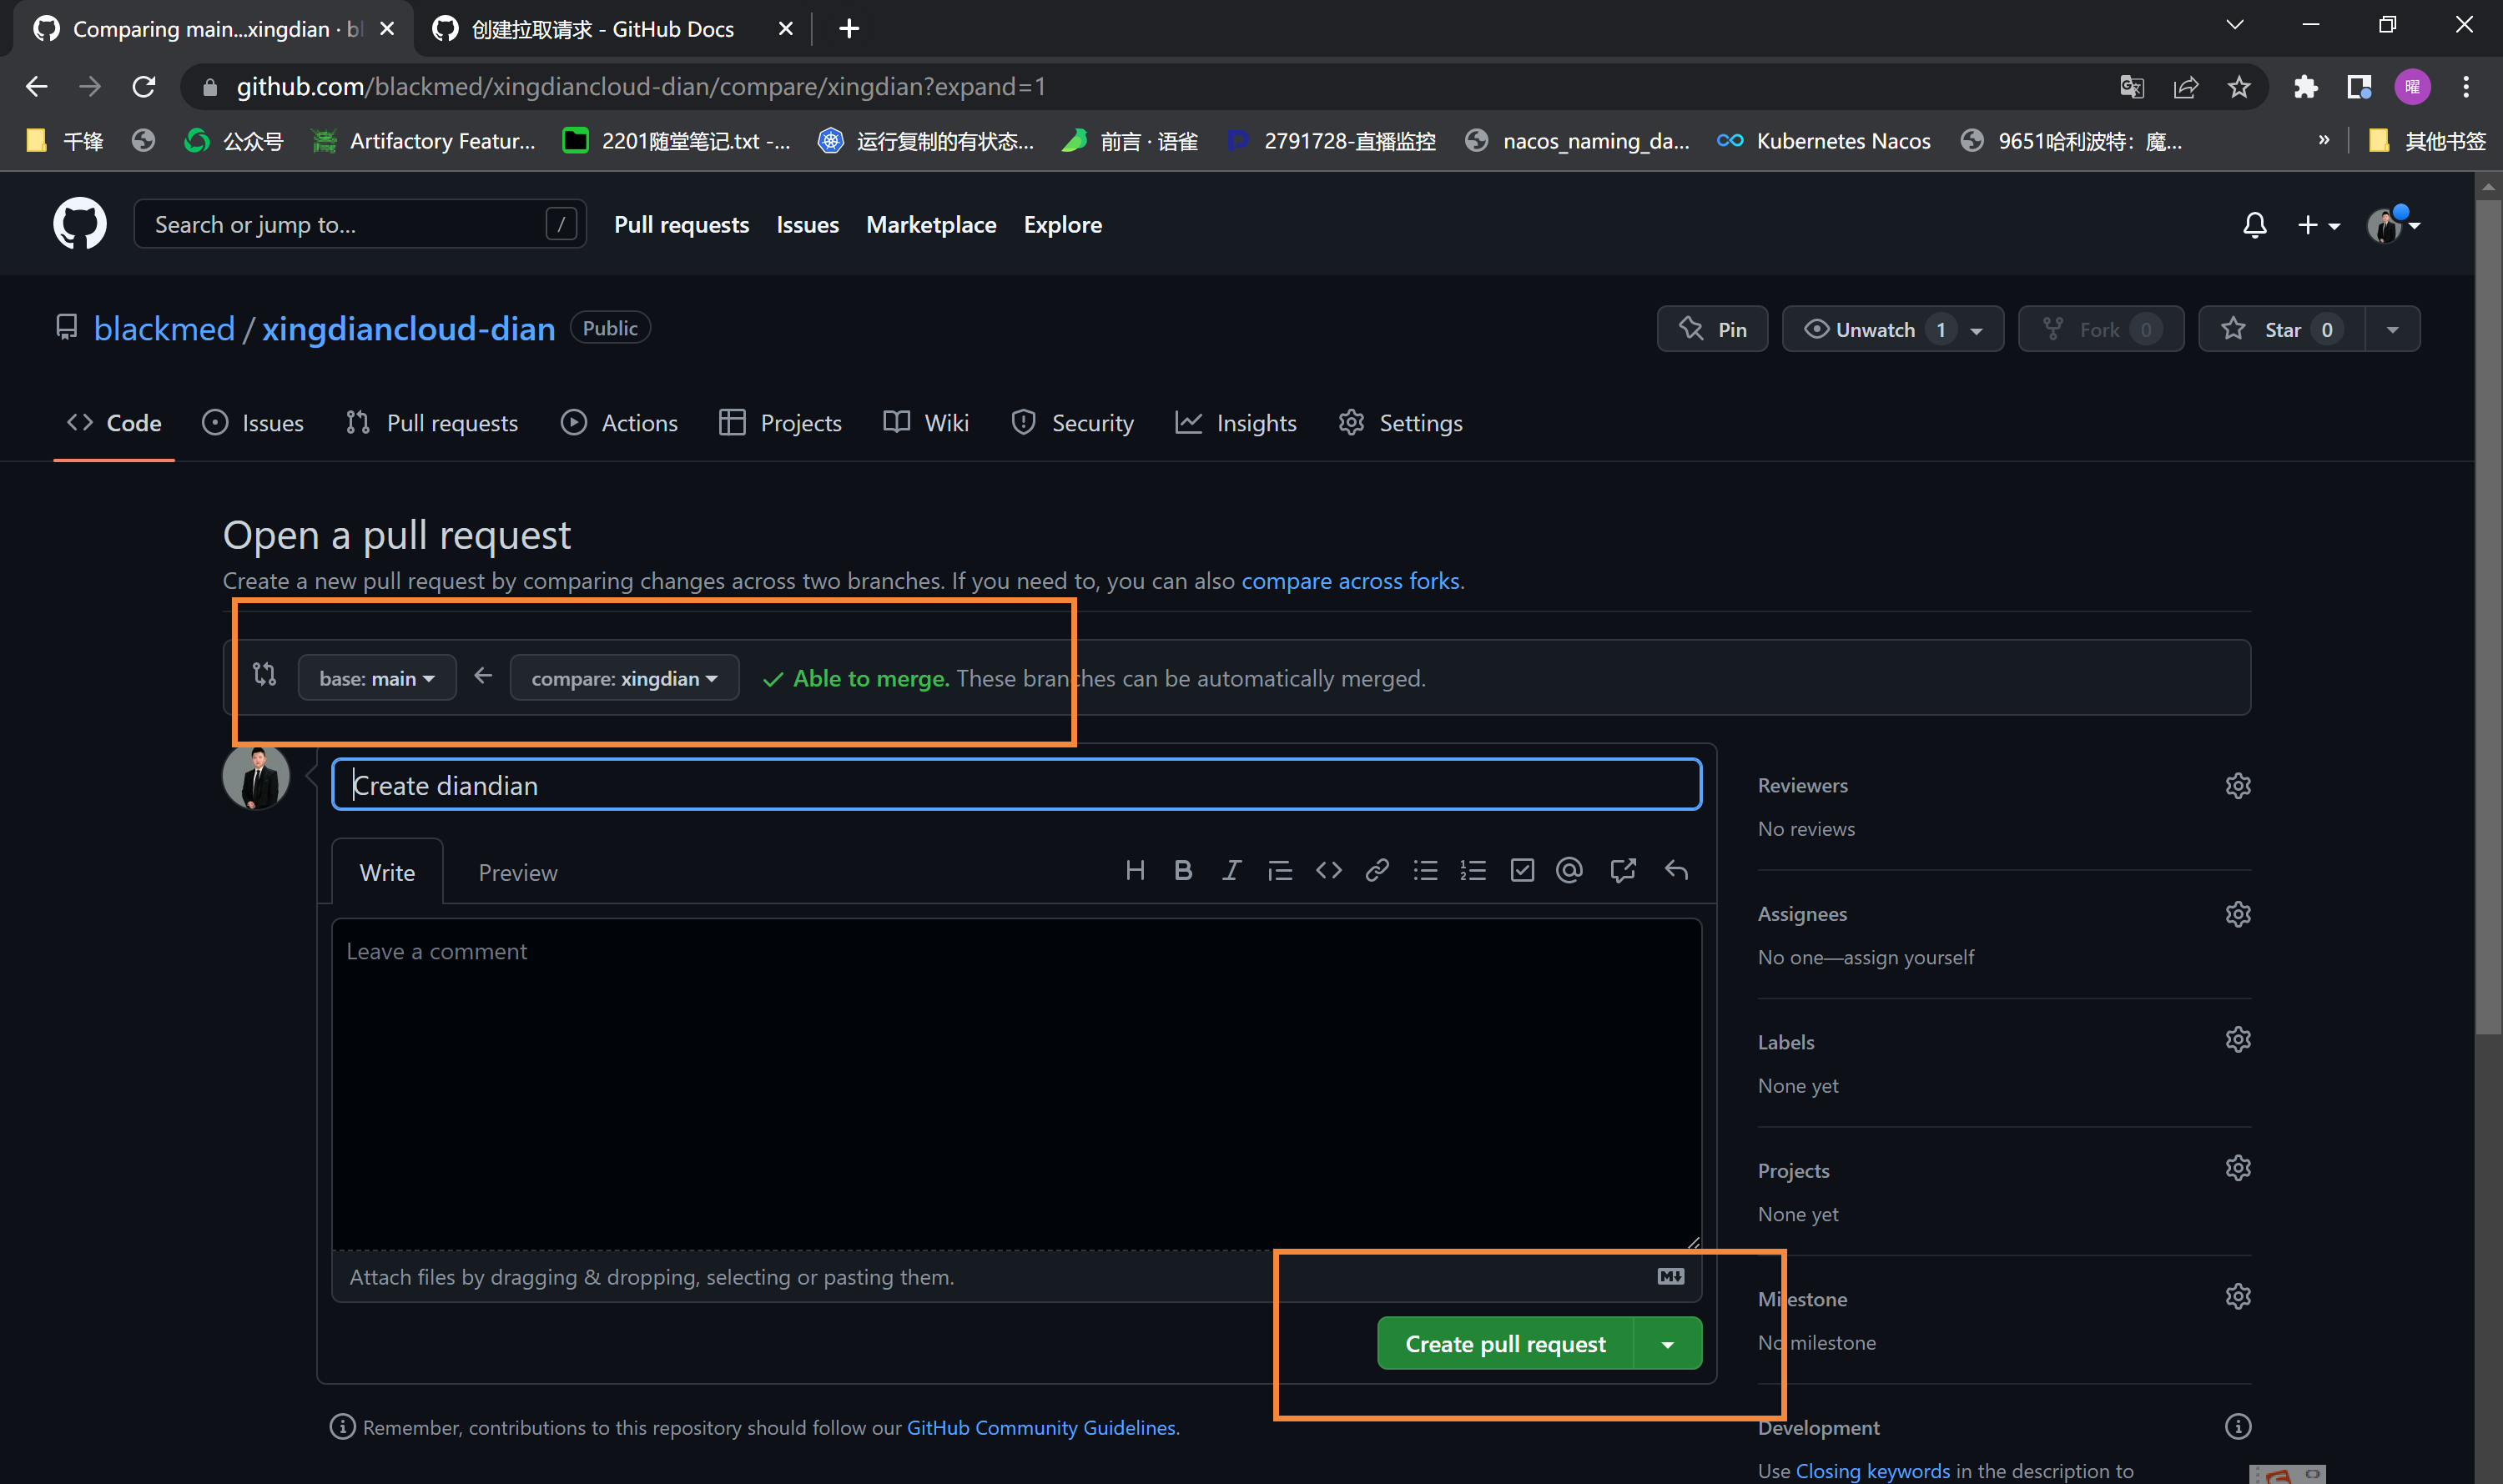Insert a heading with the H icon
The image size is (2503, 1484).
click(x=1134, y=871)
